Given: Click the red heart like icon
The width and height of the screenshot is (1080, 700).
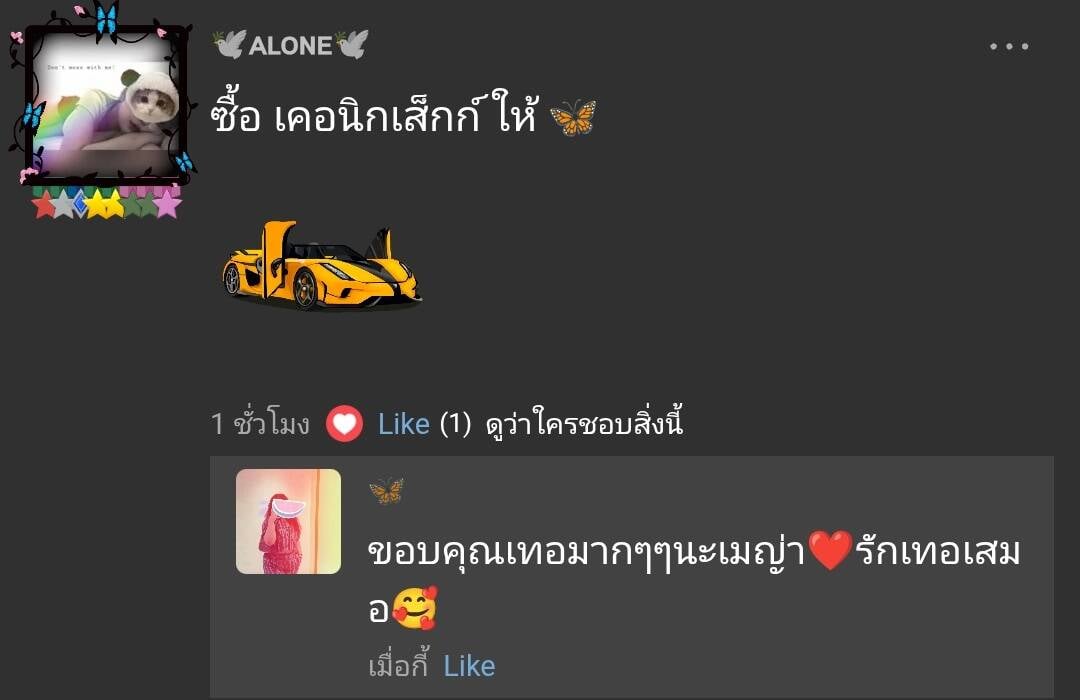Looking at the screenshot, I should coord(344,423).
